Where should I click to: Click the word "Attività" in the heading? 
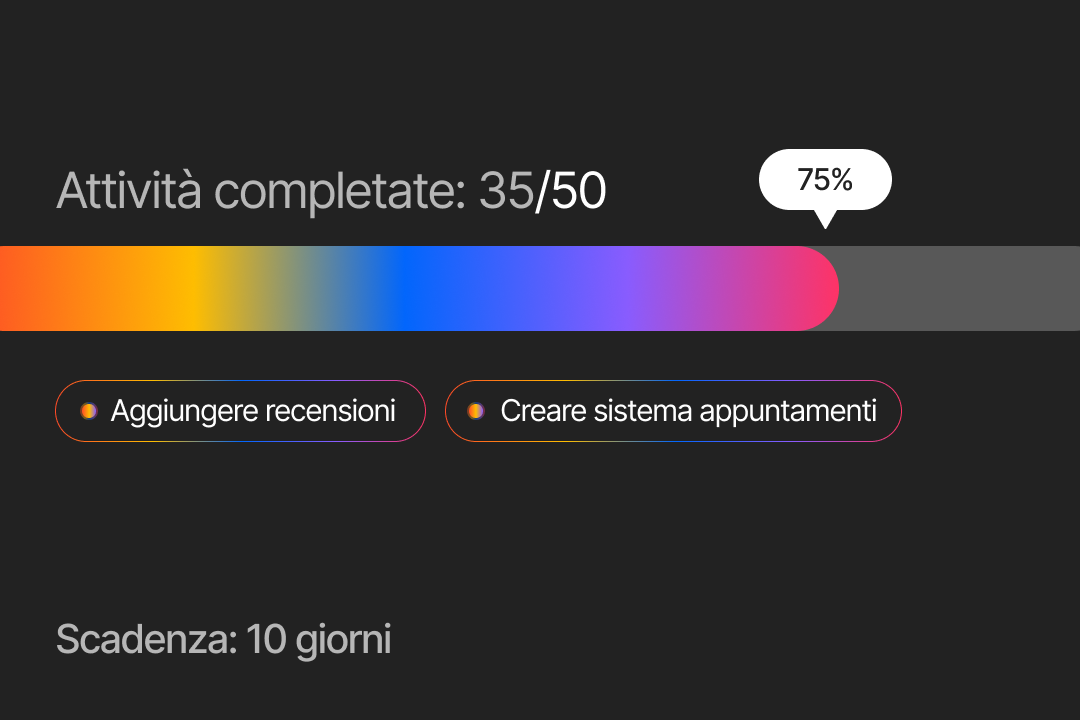[x=131, y=190]
